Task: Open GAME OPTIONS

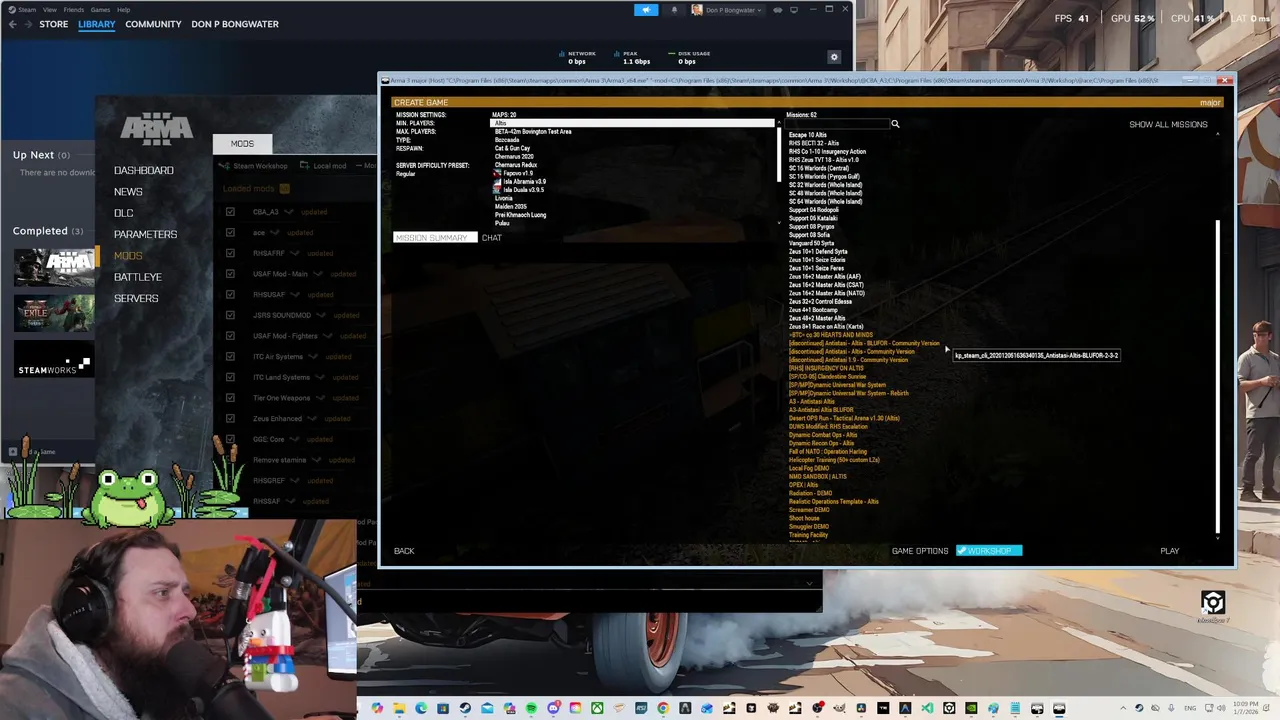Action: [920, 551]
